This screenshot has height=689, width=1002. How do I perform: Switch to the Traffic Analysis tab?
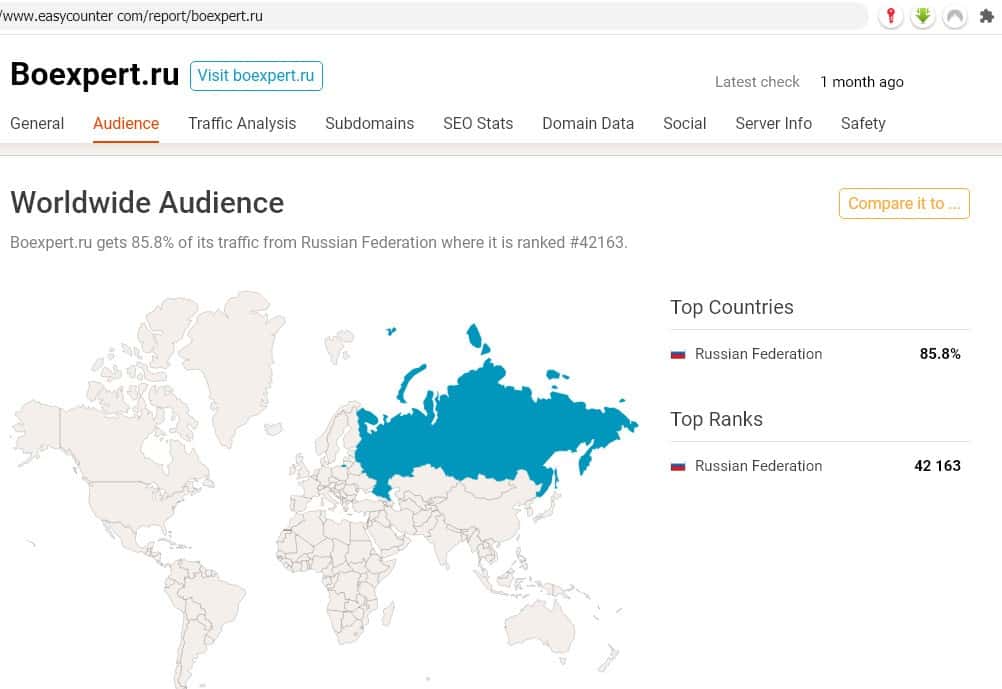point(242,124)
